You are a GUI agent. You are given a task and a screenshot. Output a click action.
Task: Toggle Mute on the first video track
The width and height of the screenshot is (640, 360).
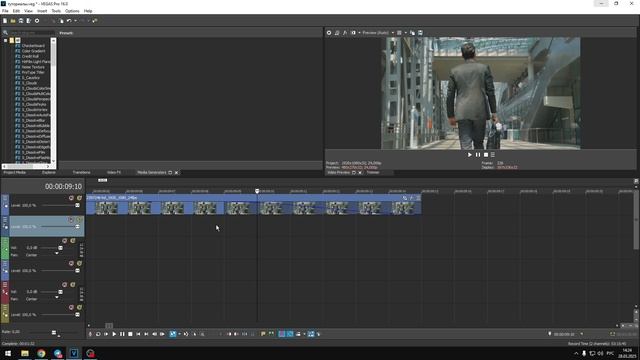(71, 198)
